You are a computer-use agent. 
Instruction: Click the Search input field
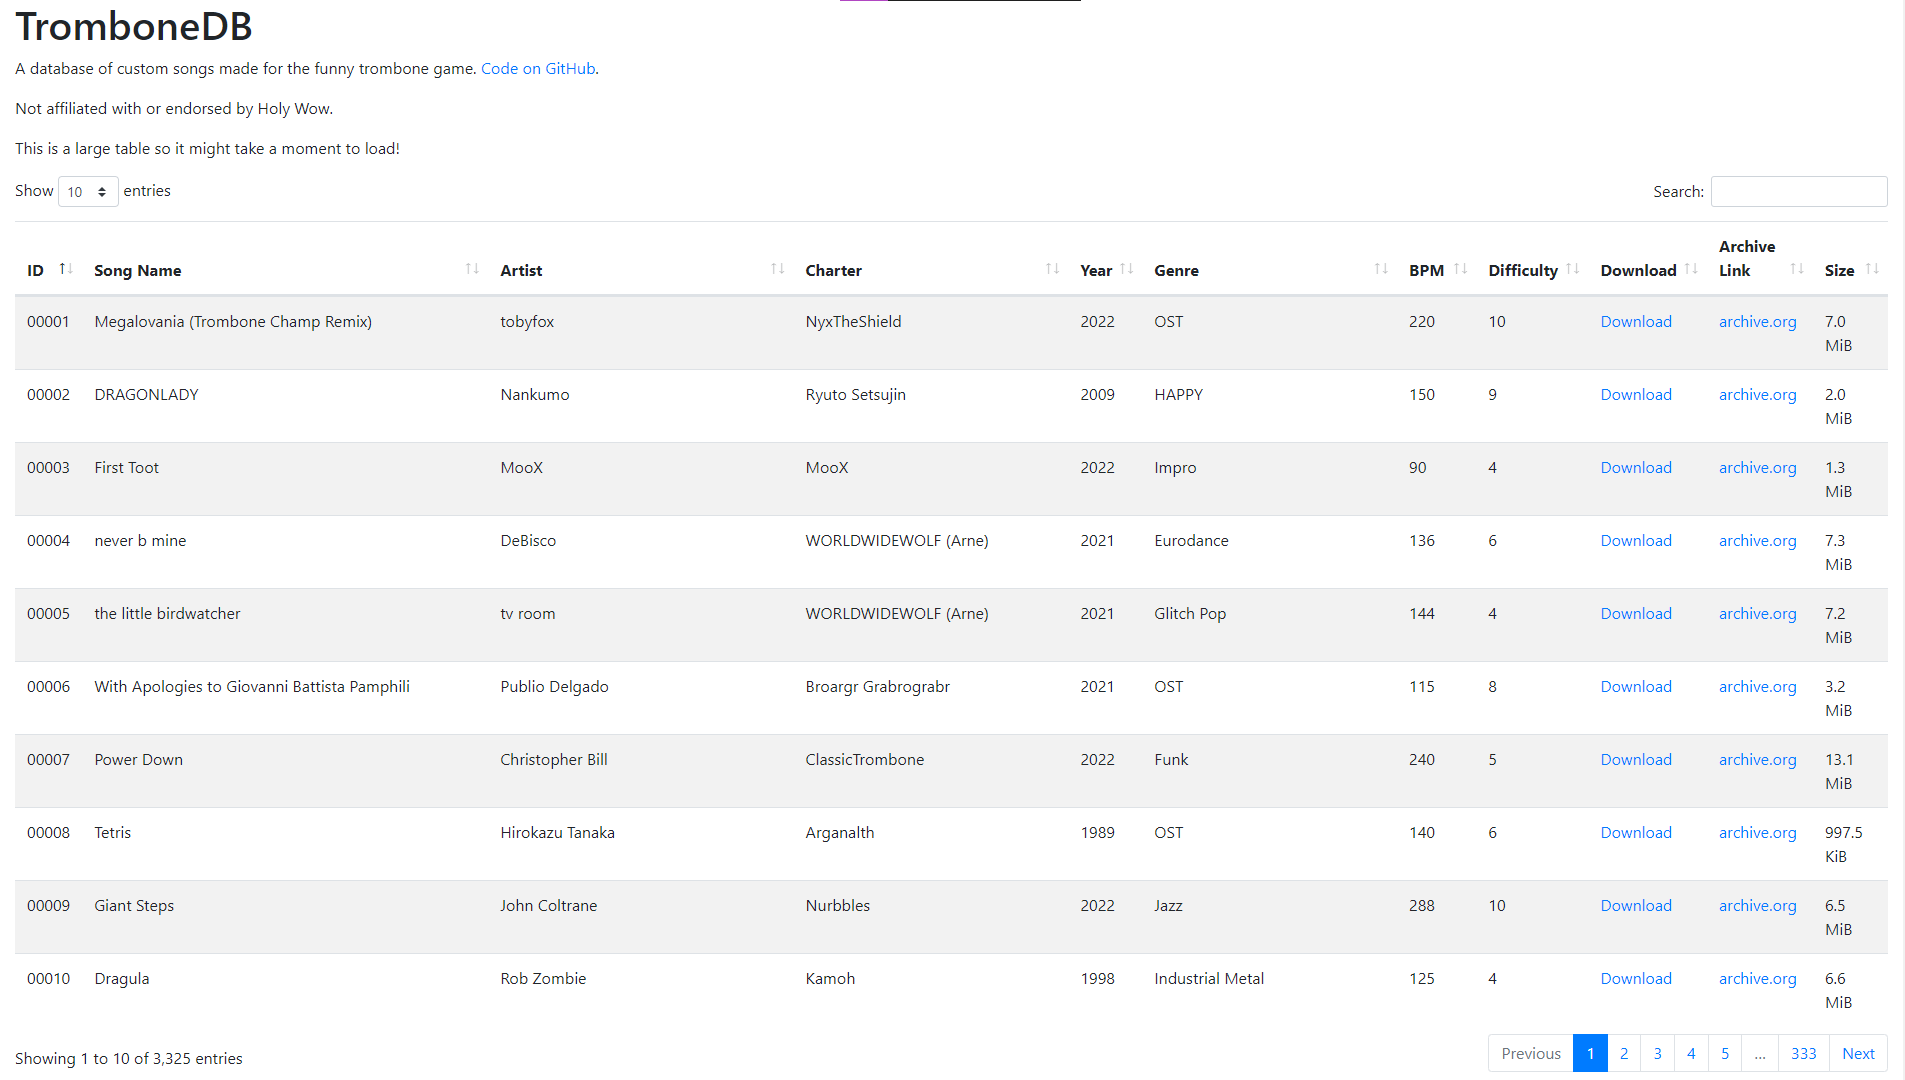[1798, 192]
